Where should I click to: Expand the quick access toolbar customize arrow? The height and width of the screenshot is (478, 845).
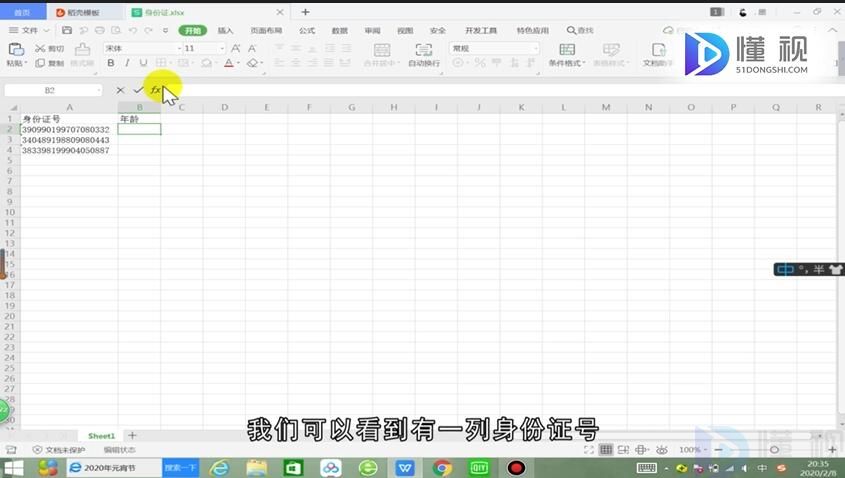pos(165,30)
